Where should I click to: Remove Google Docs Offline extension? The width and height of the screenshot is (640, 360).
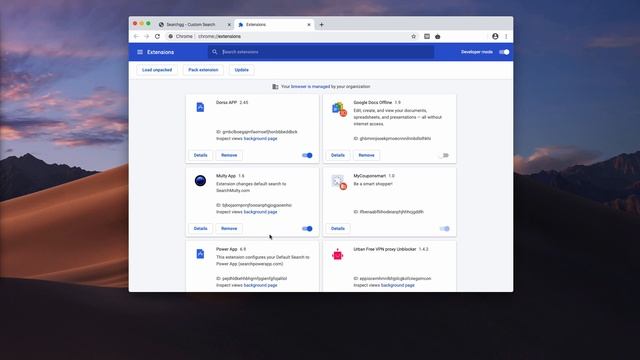[367, 155]
